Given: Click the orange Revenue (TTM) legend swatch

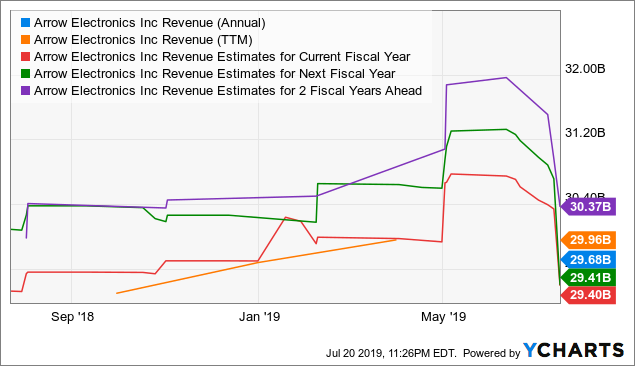Looking at the screenshot, I should [26, 40].
